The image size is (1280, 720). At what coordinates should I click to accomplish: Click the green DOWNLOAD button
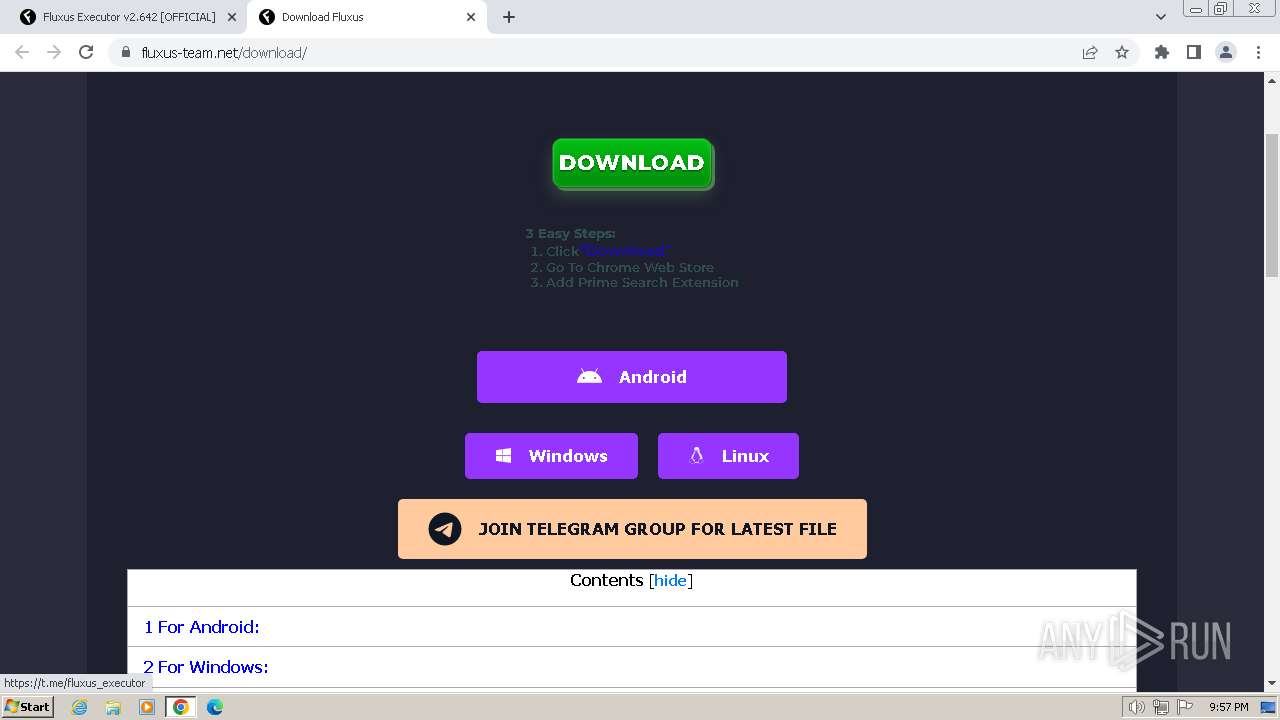click(632, 163)
